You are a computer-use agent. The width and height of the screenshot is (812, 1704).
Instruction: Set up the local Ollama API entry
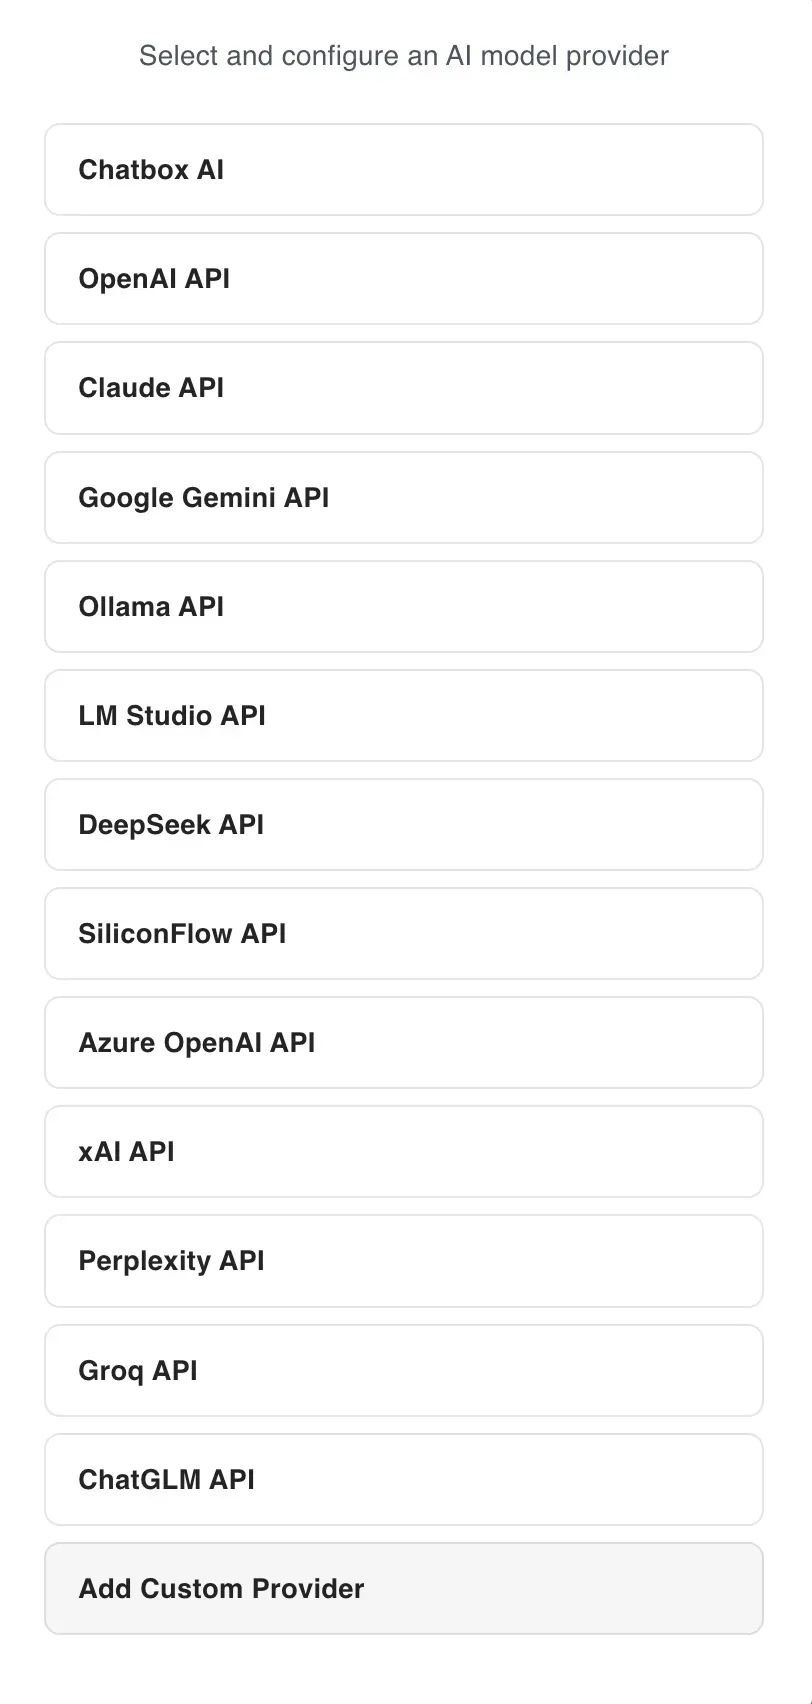(404, 607)
